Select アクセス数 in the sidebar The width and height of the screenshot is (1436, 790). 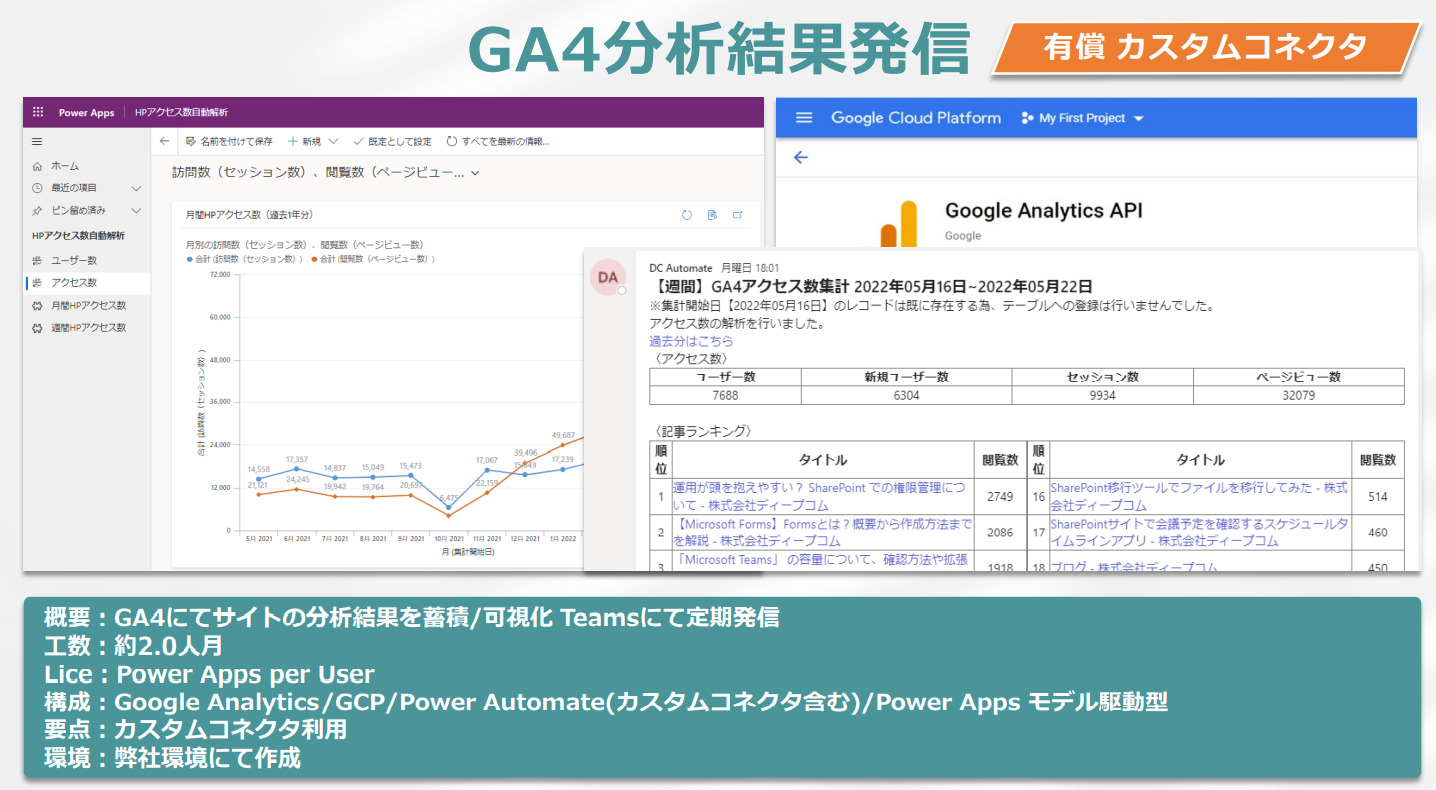pyautogui.click(x=74, y=283)
